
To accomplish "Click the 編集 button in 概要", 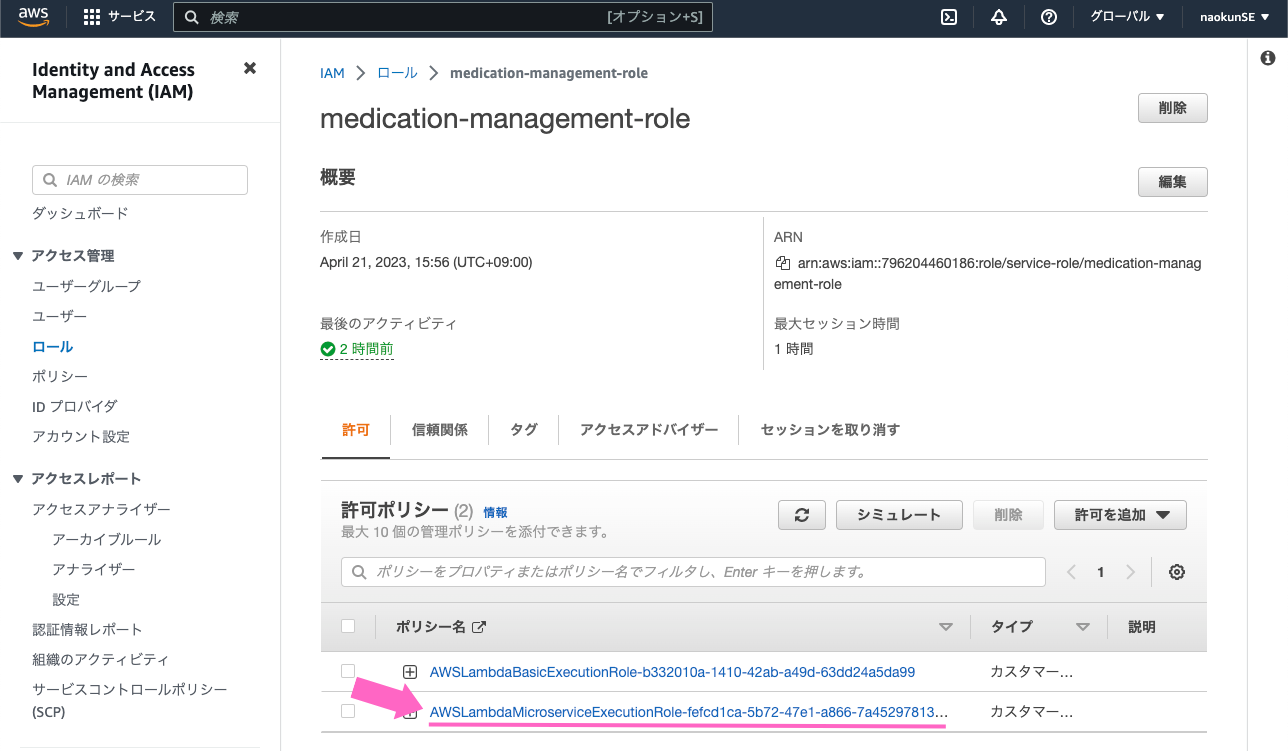I will [x=1173, y=182].
